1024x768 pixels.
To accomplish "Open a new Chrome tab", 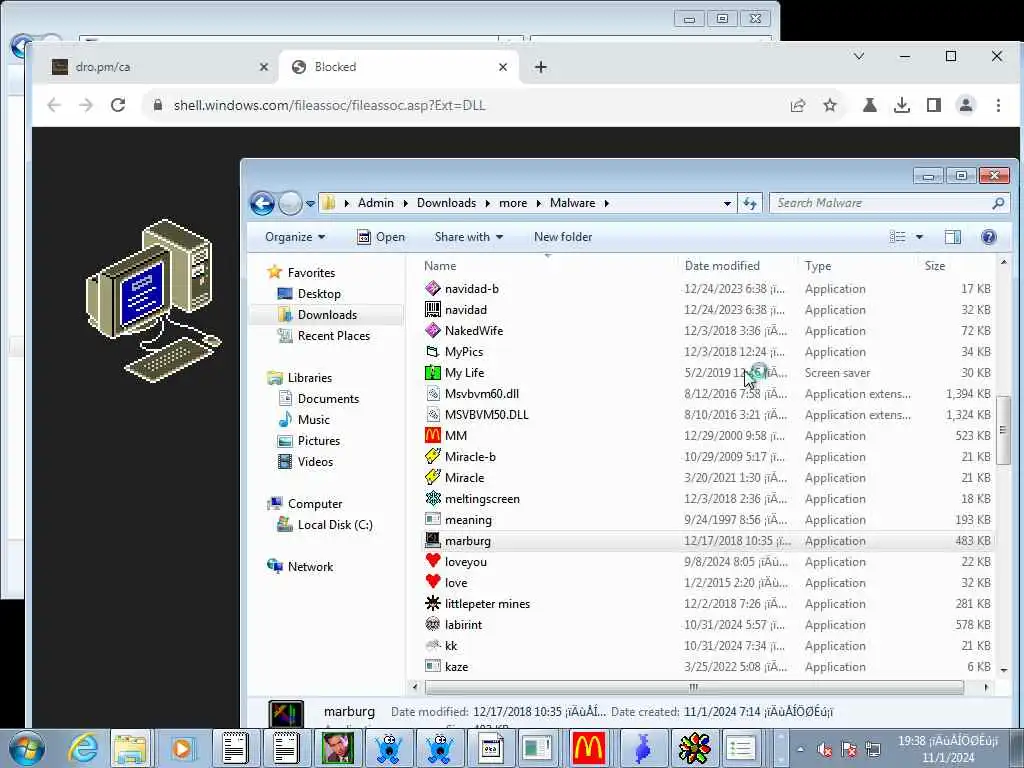I will (541, 67).
